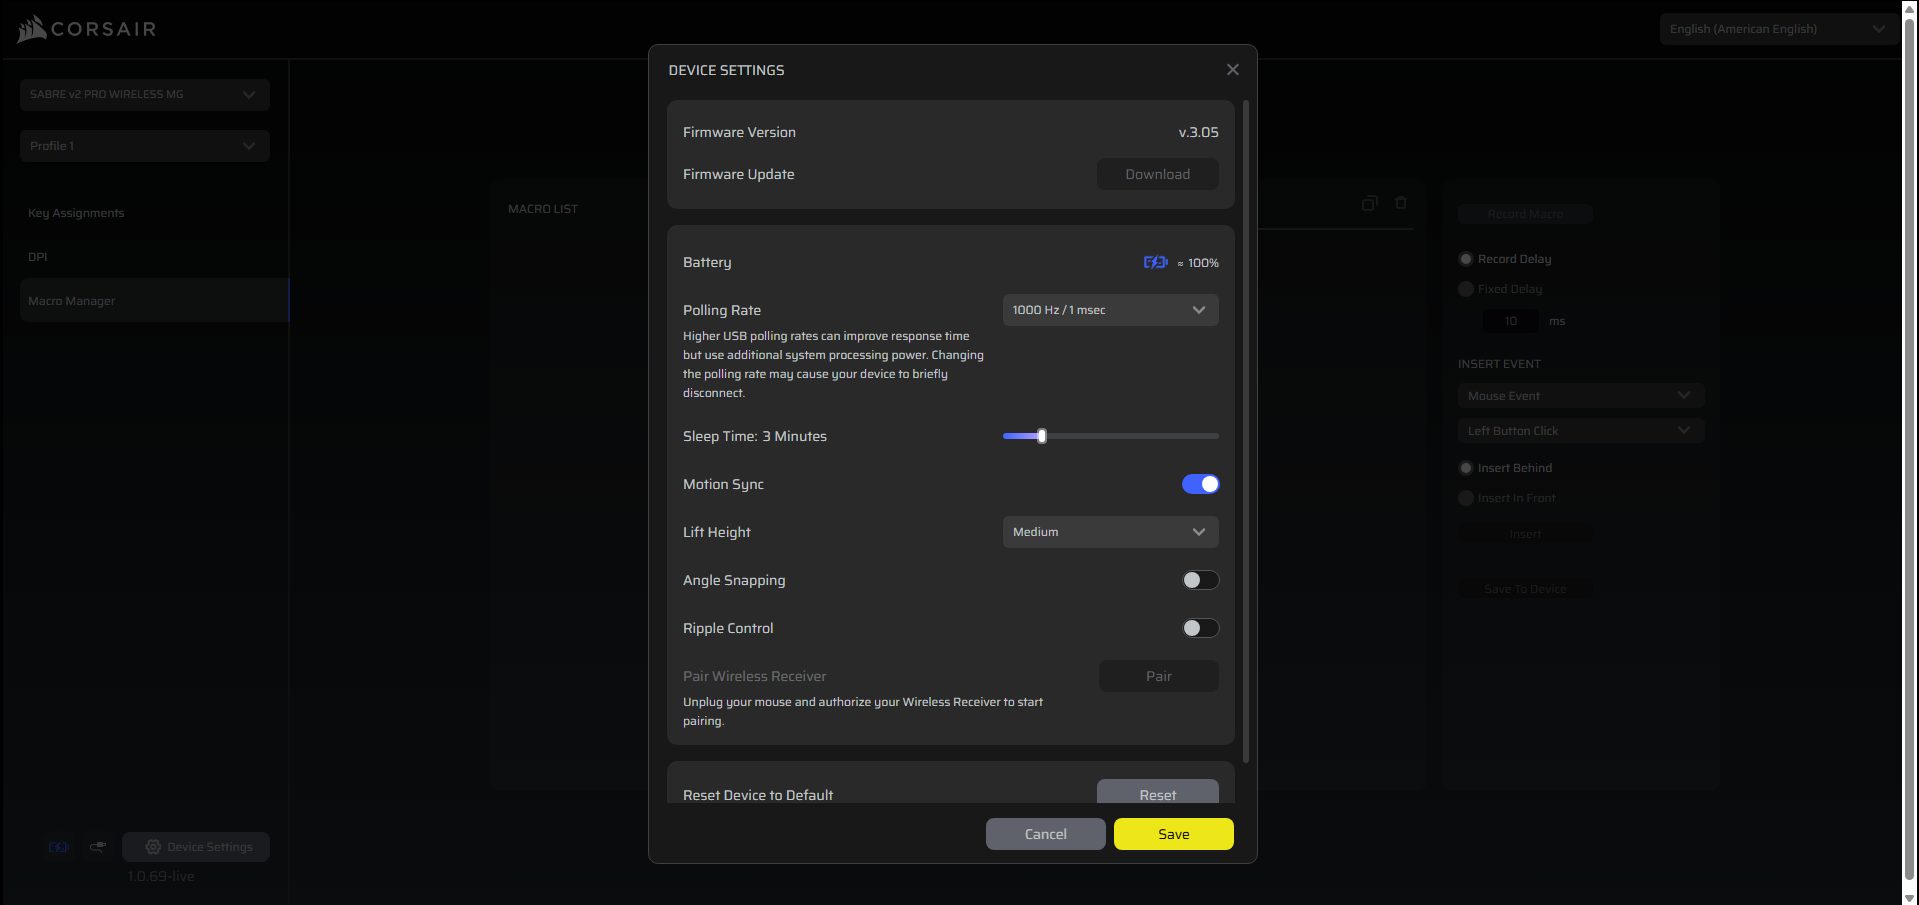Click the Sleep Time slider handle
This screenshot has width=1919, height=905.
[x=1042, y=436]
